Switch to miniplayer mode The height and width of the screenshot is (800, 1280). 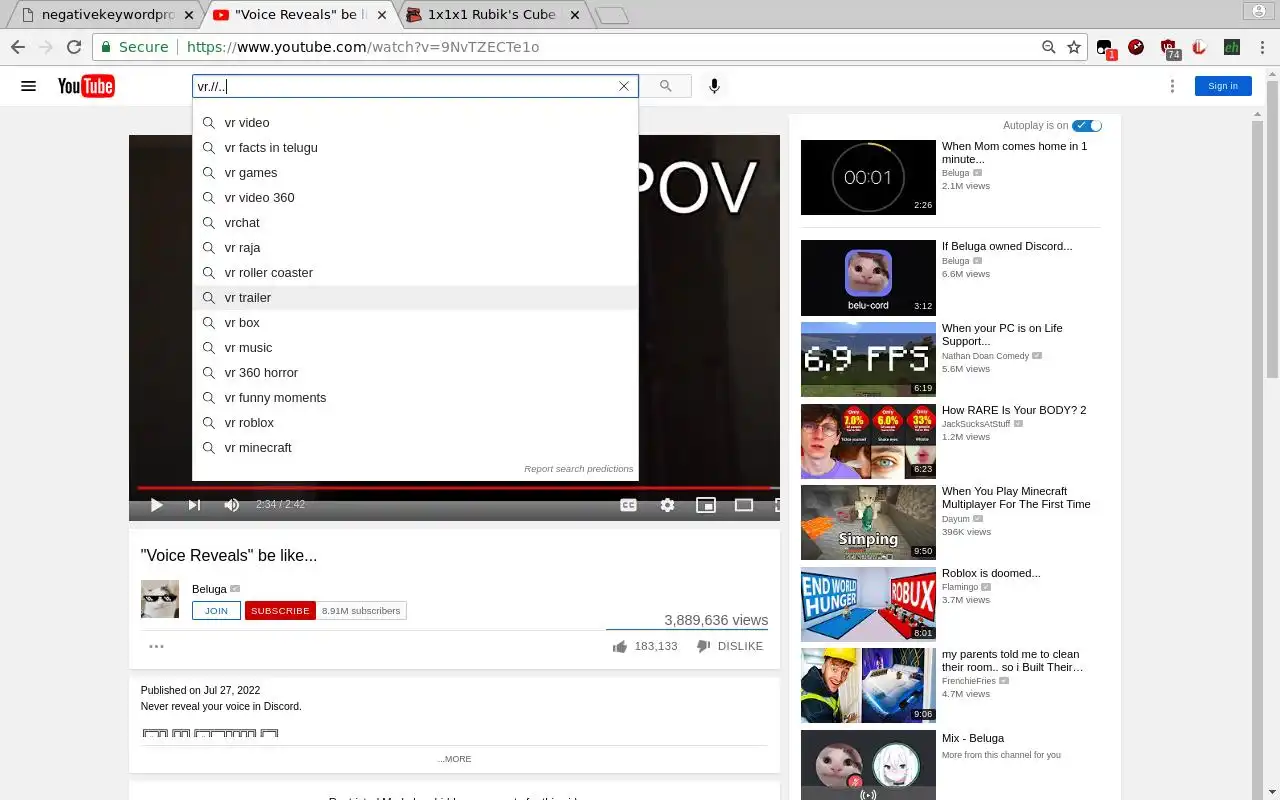click(x=706, y=505)
